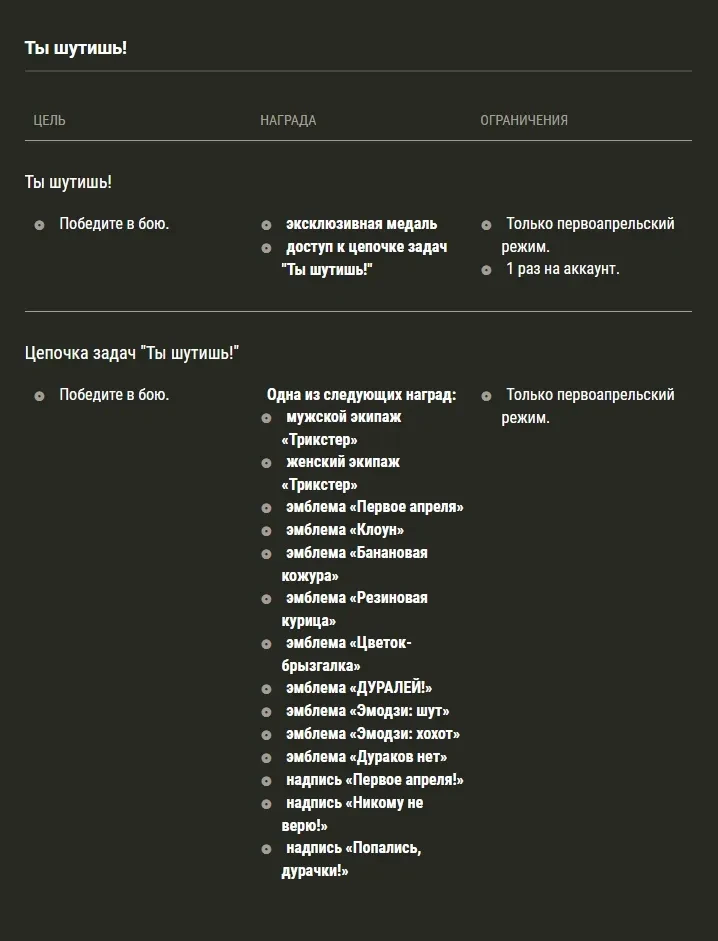This screenshot has height=941, width=718.
Task: Click the bullet next to «эмблема «Клоун»»
Action: (x=266, y=531)
